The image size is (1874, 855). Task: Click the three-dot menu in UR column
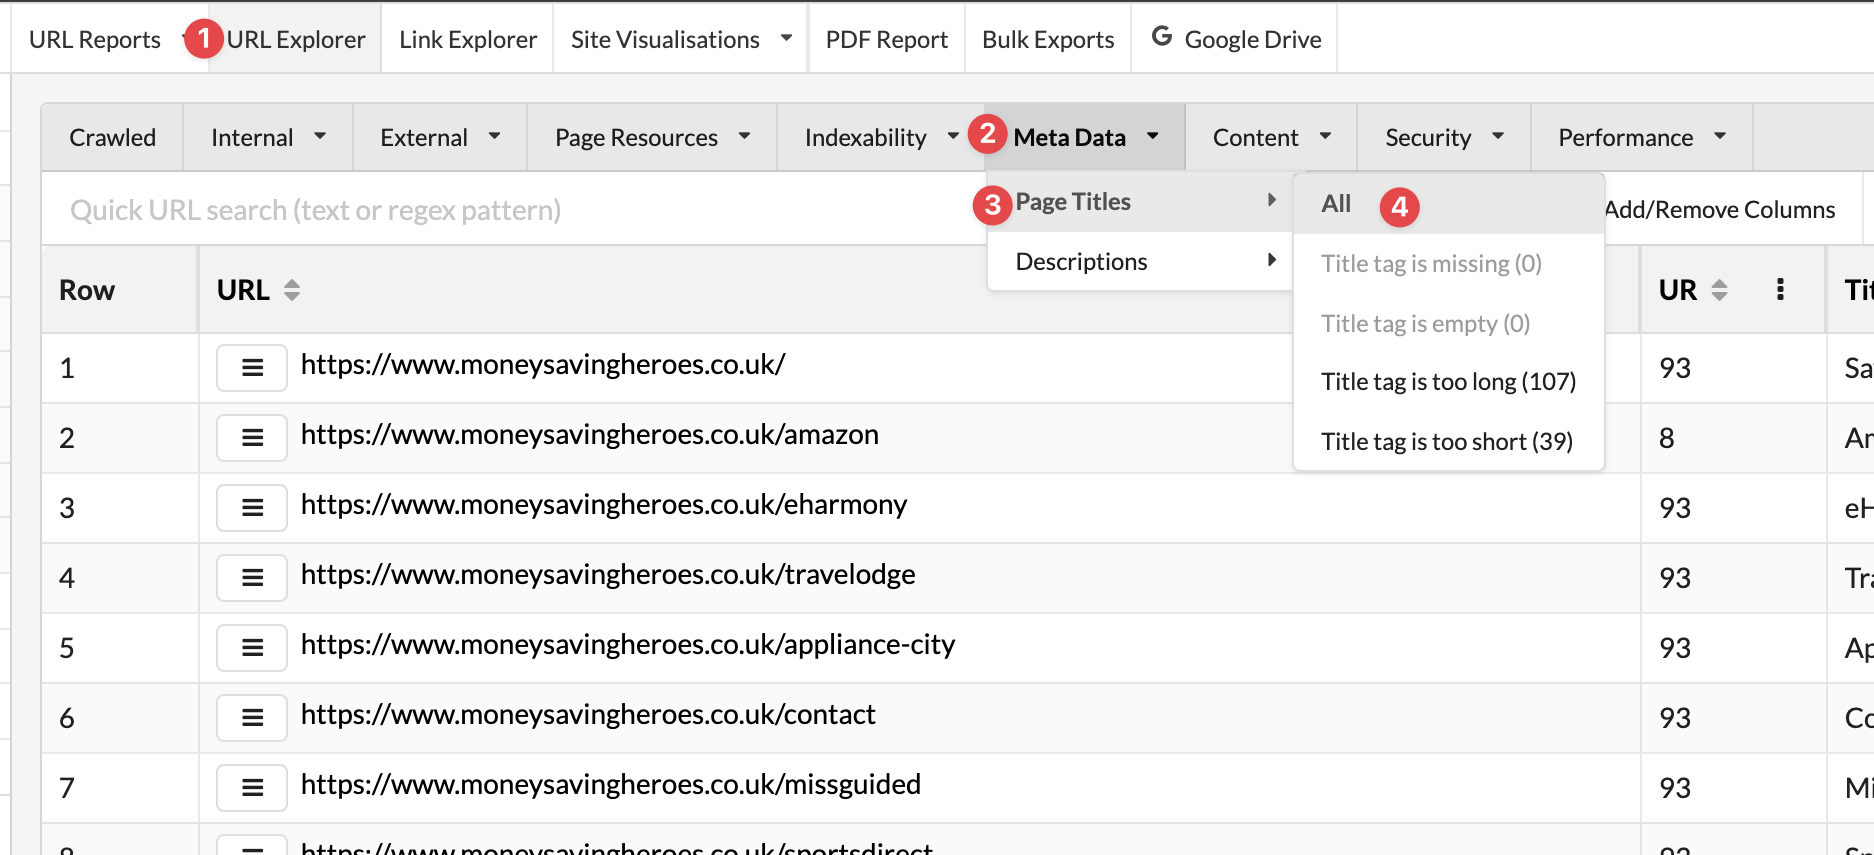(1780, 290)
